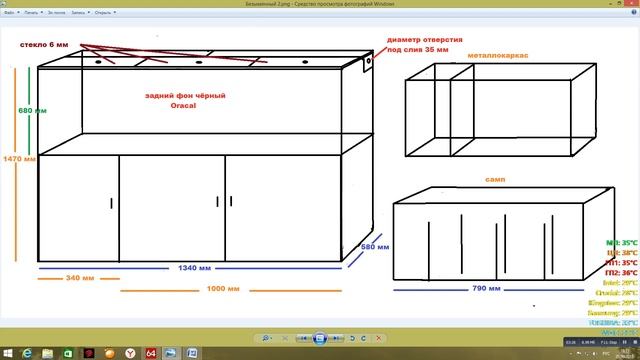
Task: Open the help icon in viewer menu bar
Action: click(x=634, y=12)
